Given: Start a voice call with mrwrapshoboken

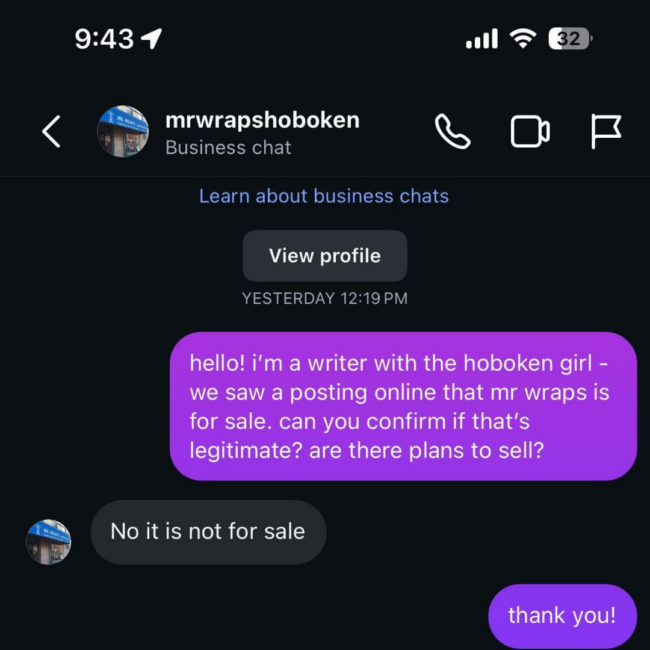Looking at the screenshot, I should click(x=453, y=131).
